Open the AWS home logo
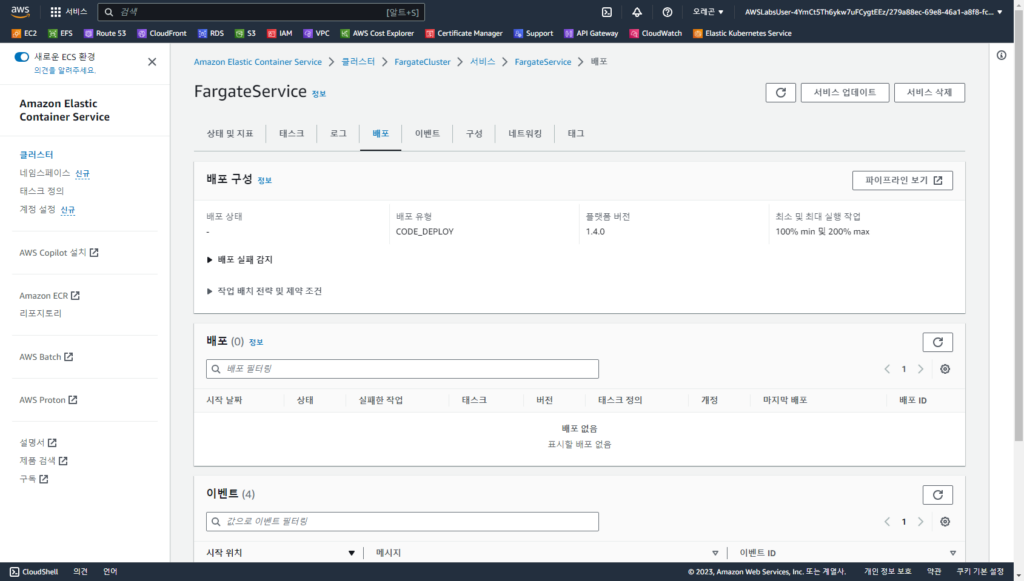 tap(20, 11)
